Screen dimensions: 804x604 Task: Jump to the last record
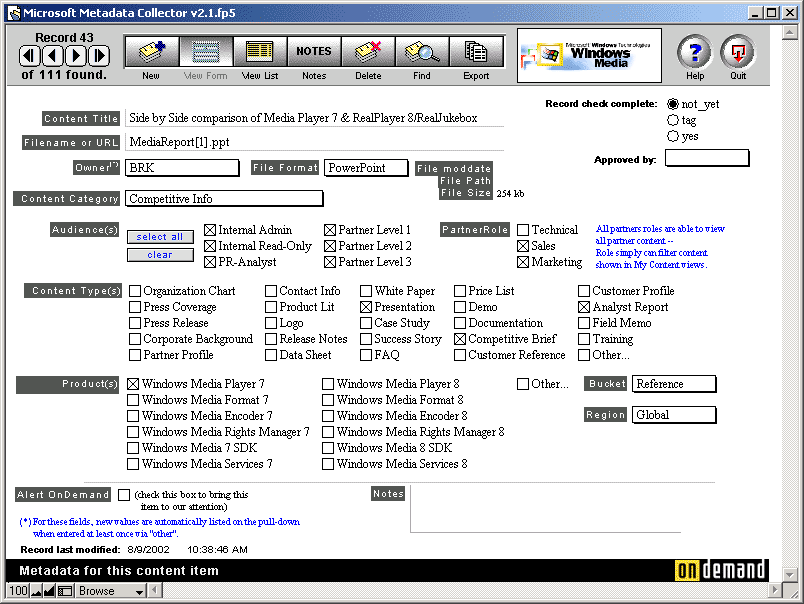[x=99, y=55]
